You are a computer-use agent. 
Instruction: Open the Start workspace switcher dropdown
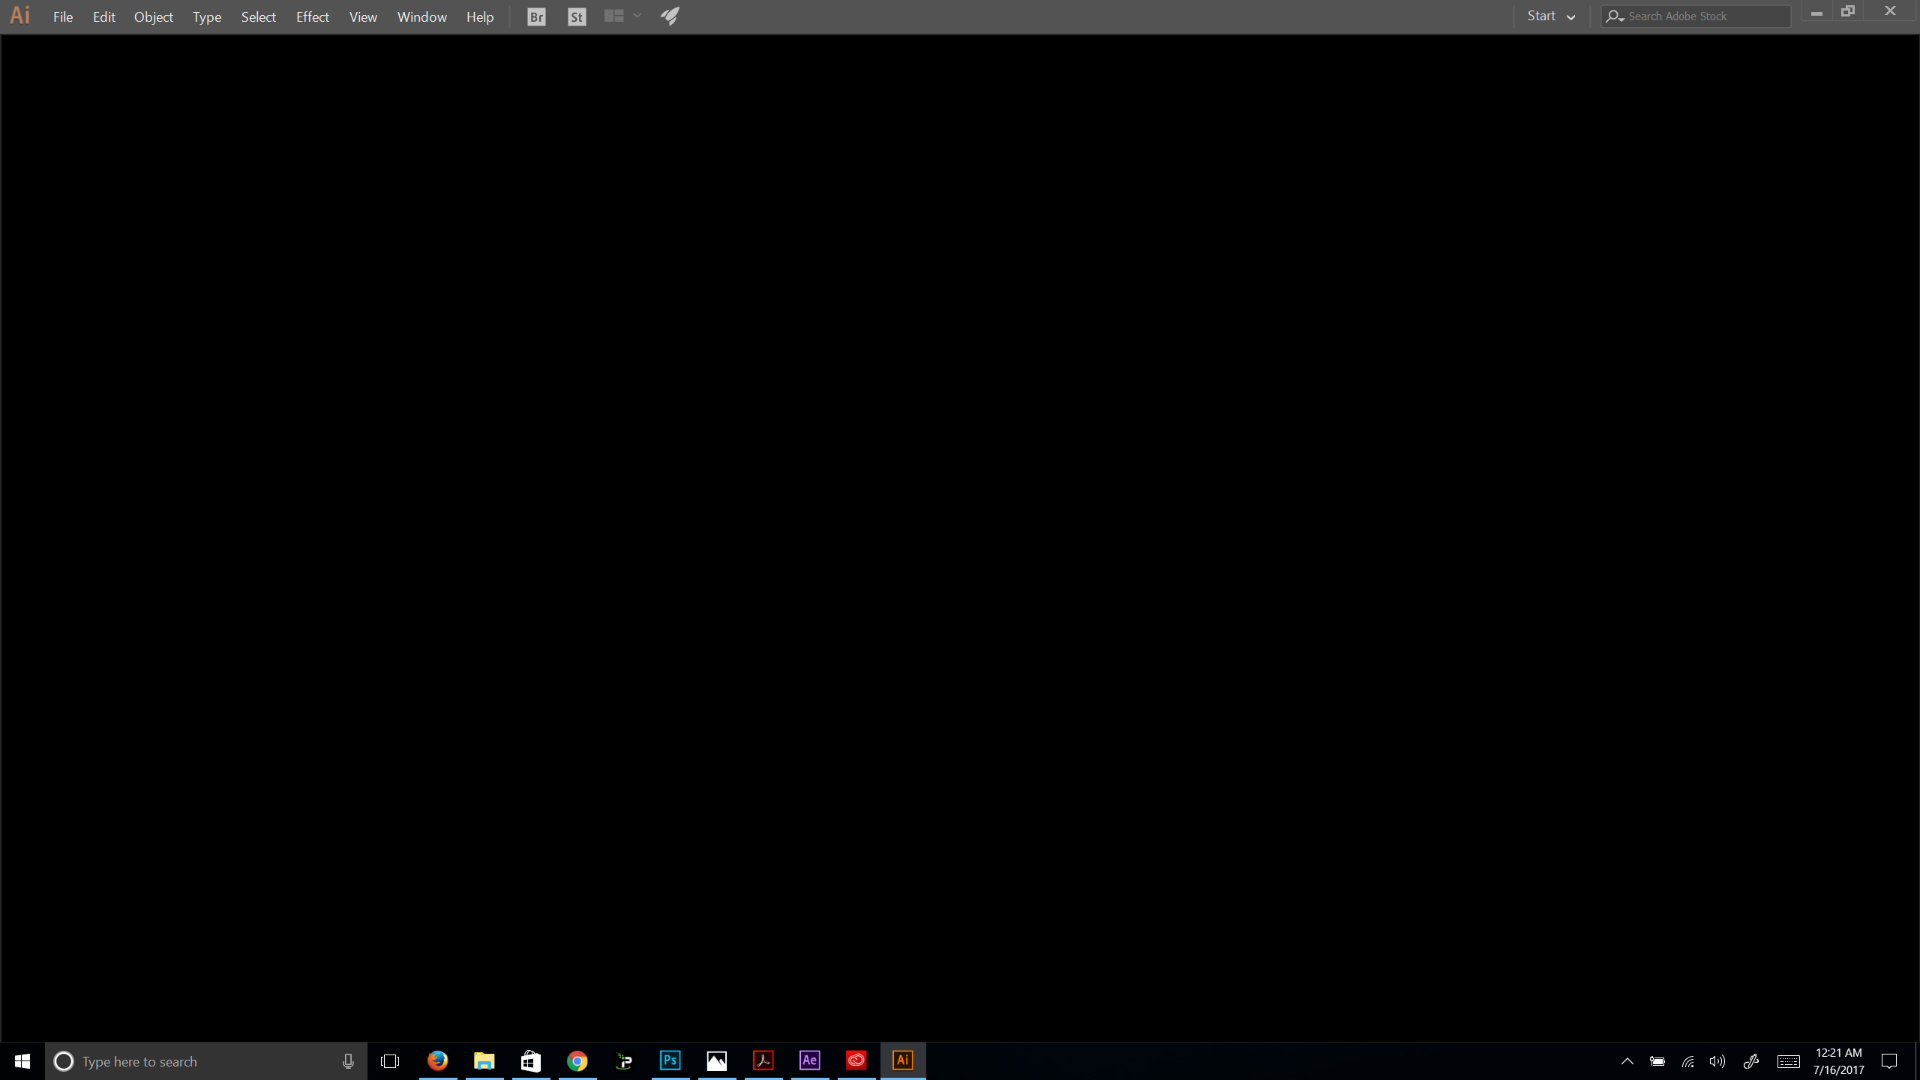1551,16
